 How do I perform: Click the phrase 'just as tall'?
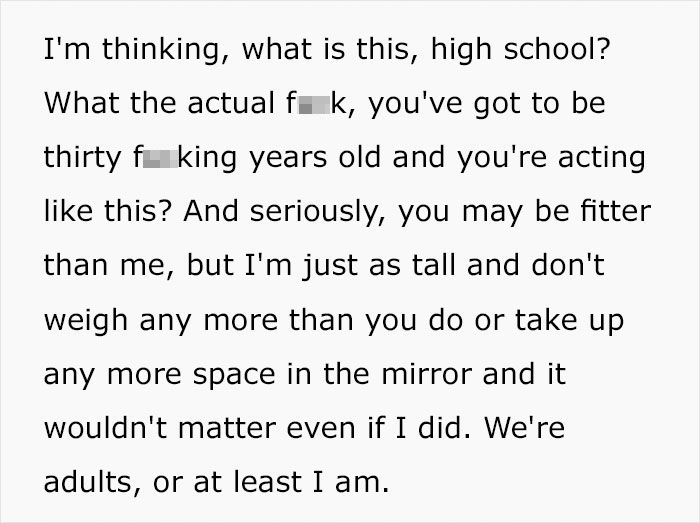(x=378, y=266)
